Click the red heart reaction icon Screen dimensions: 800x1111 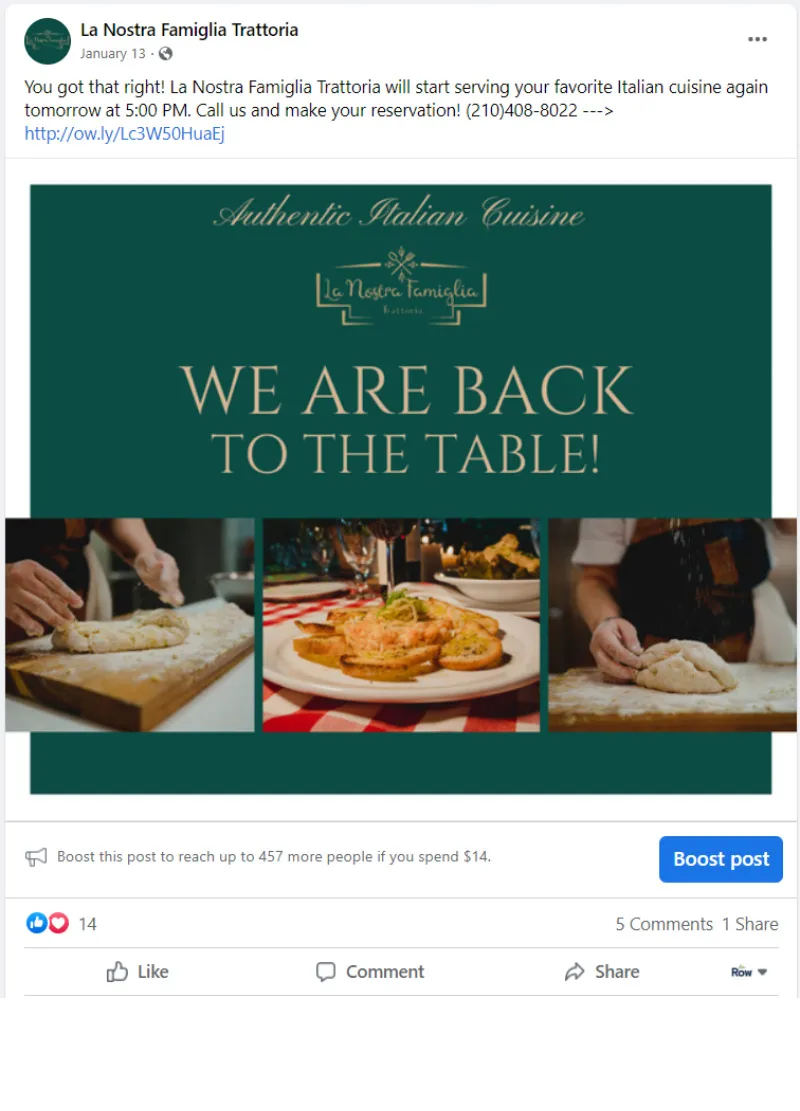coord(58,923)
